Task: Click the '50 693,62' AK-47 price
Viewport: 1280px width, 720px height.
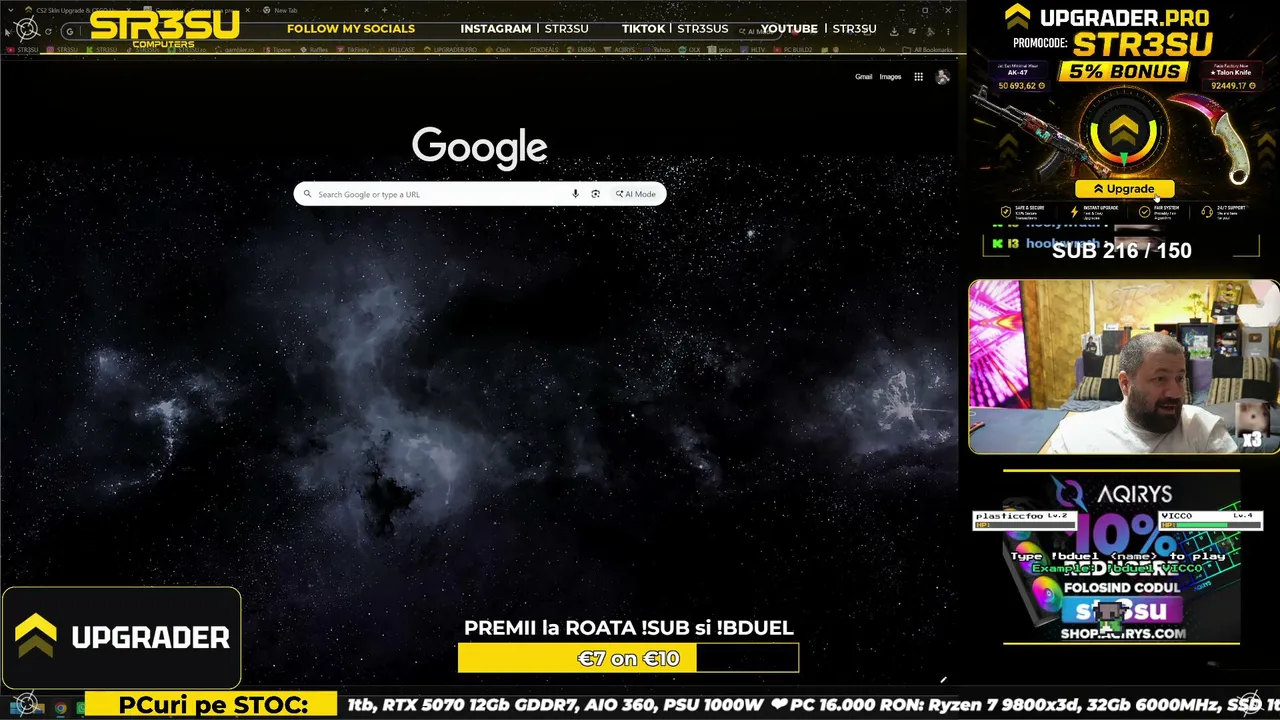Action: tap(1021, 86)
